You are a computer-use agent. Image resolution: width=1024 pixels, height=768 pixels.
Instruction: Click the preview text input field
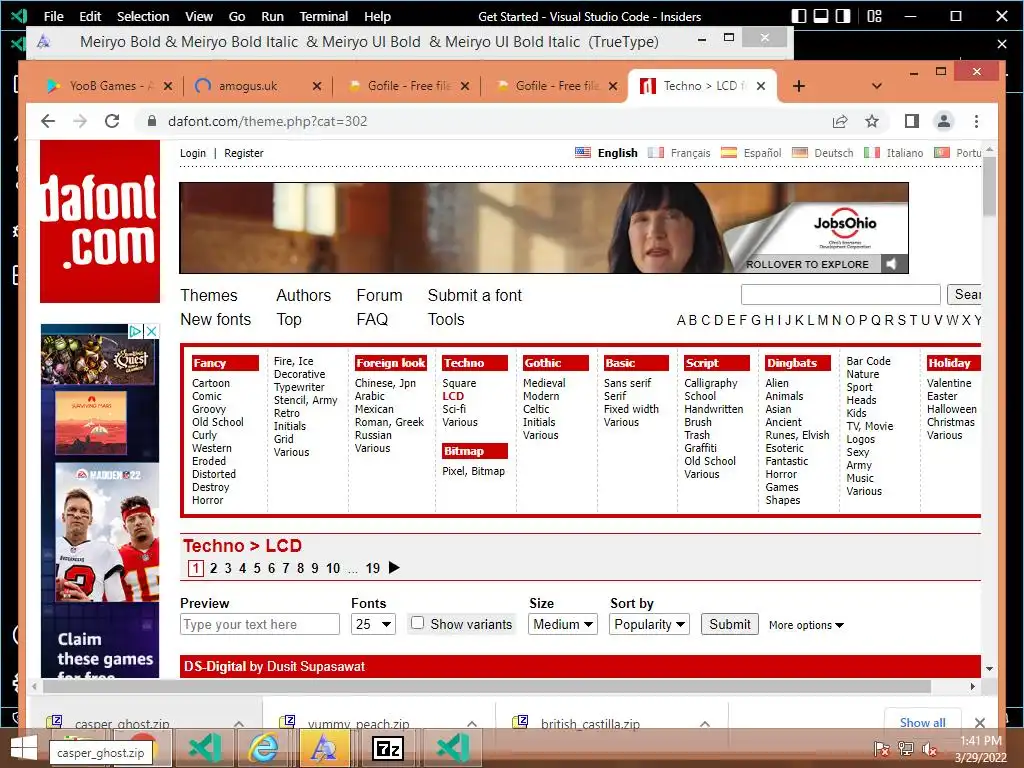point(260,624)
